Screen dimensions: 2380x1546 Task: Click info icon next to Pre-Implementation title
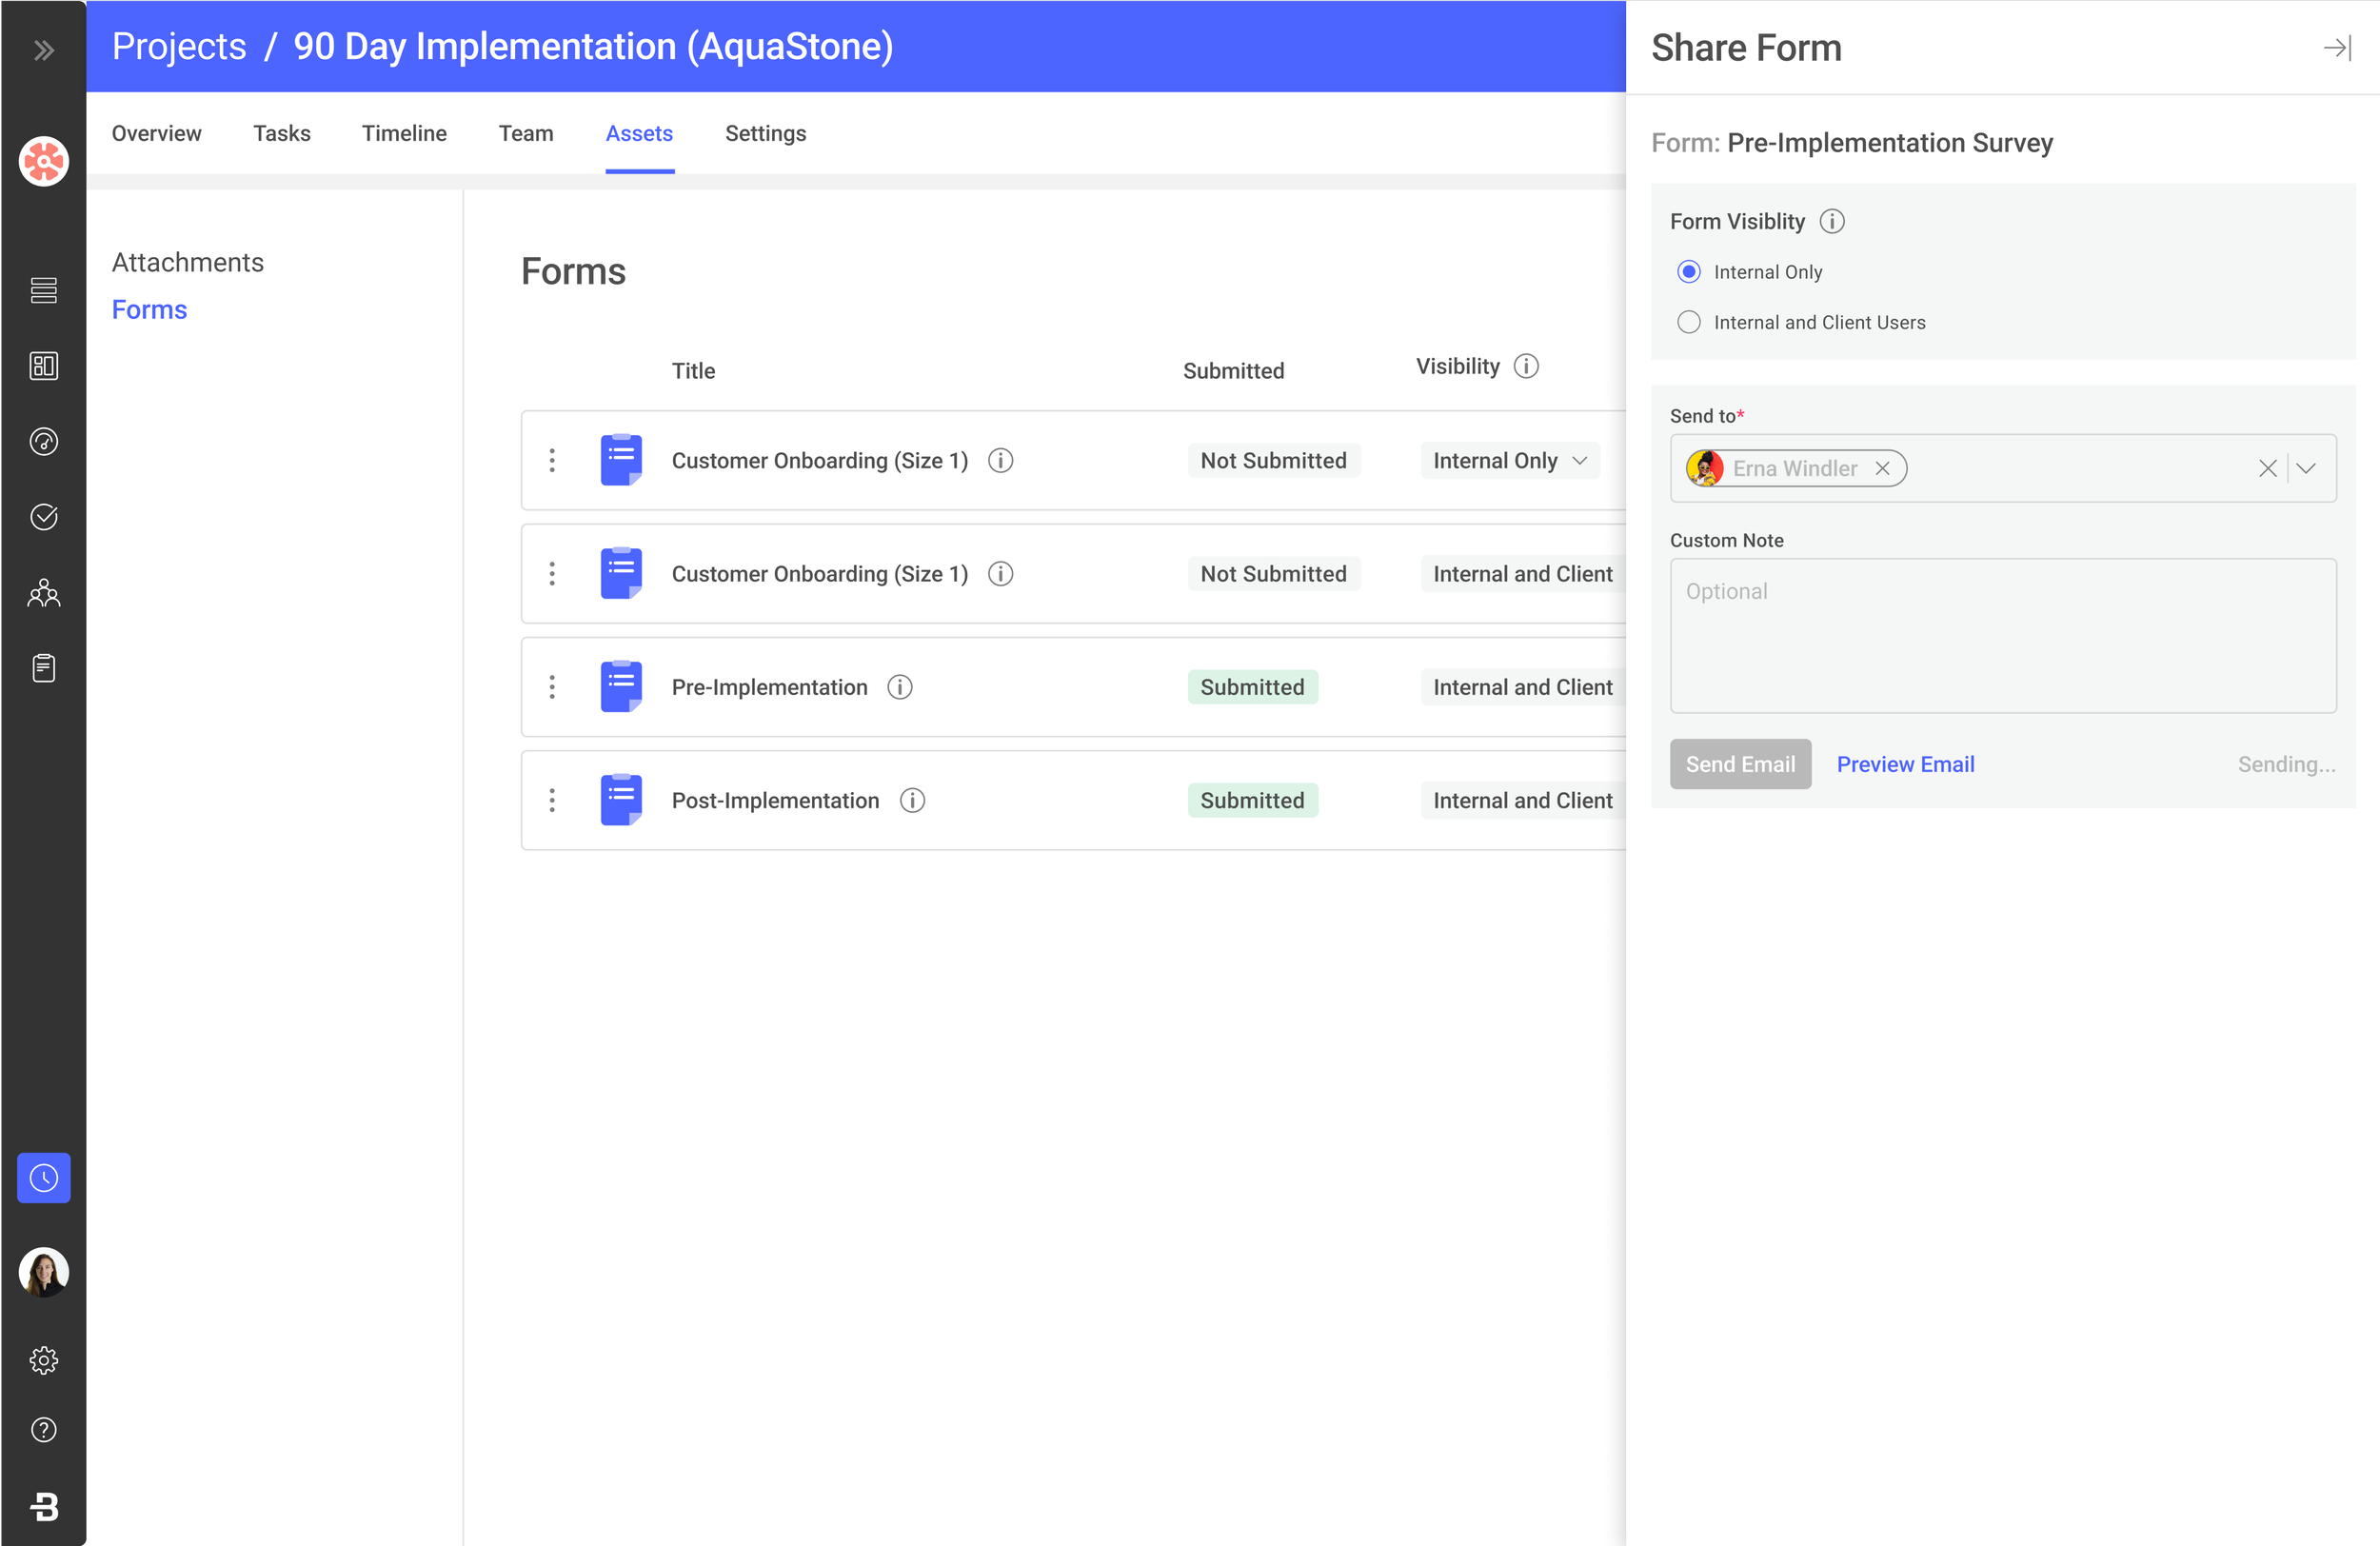[x=900, y=687]
